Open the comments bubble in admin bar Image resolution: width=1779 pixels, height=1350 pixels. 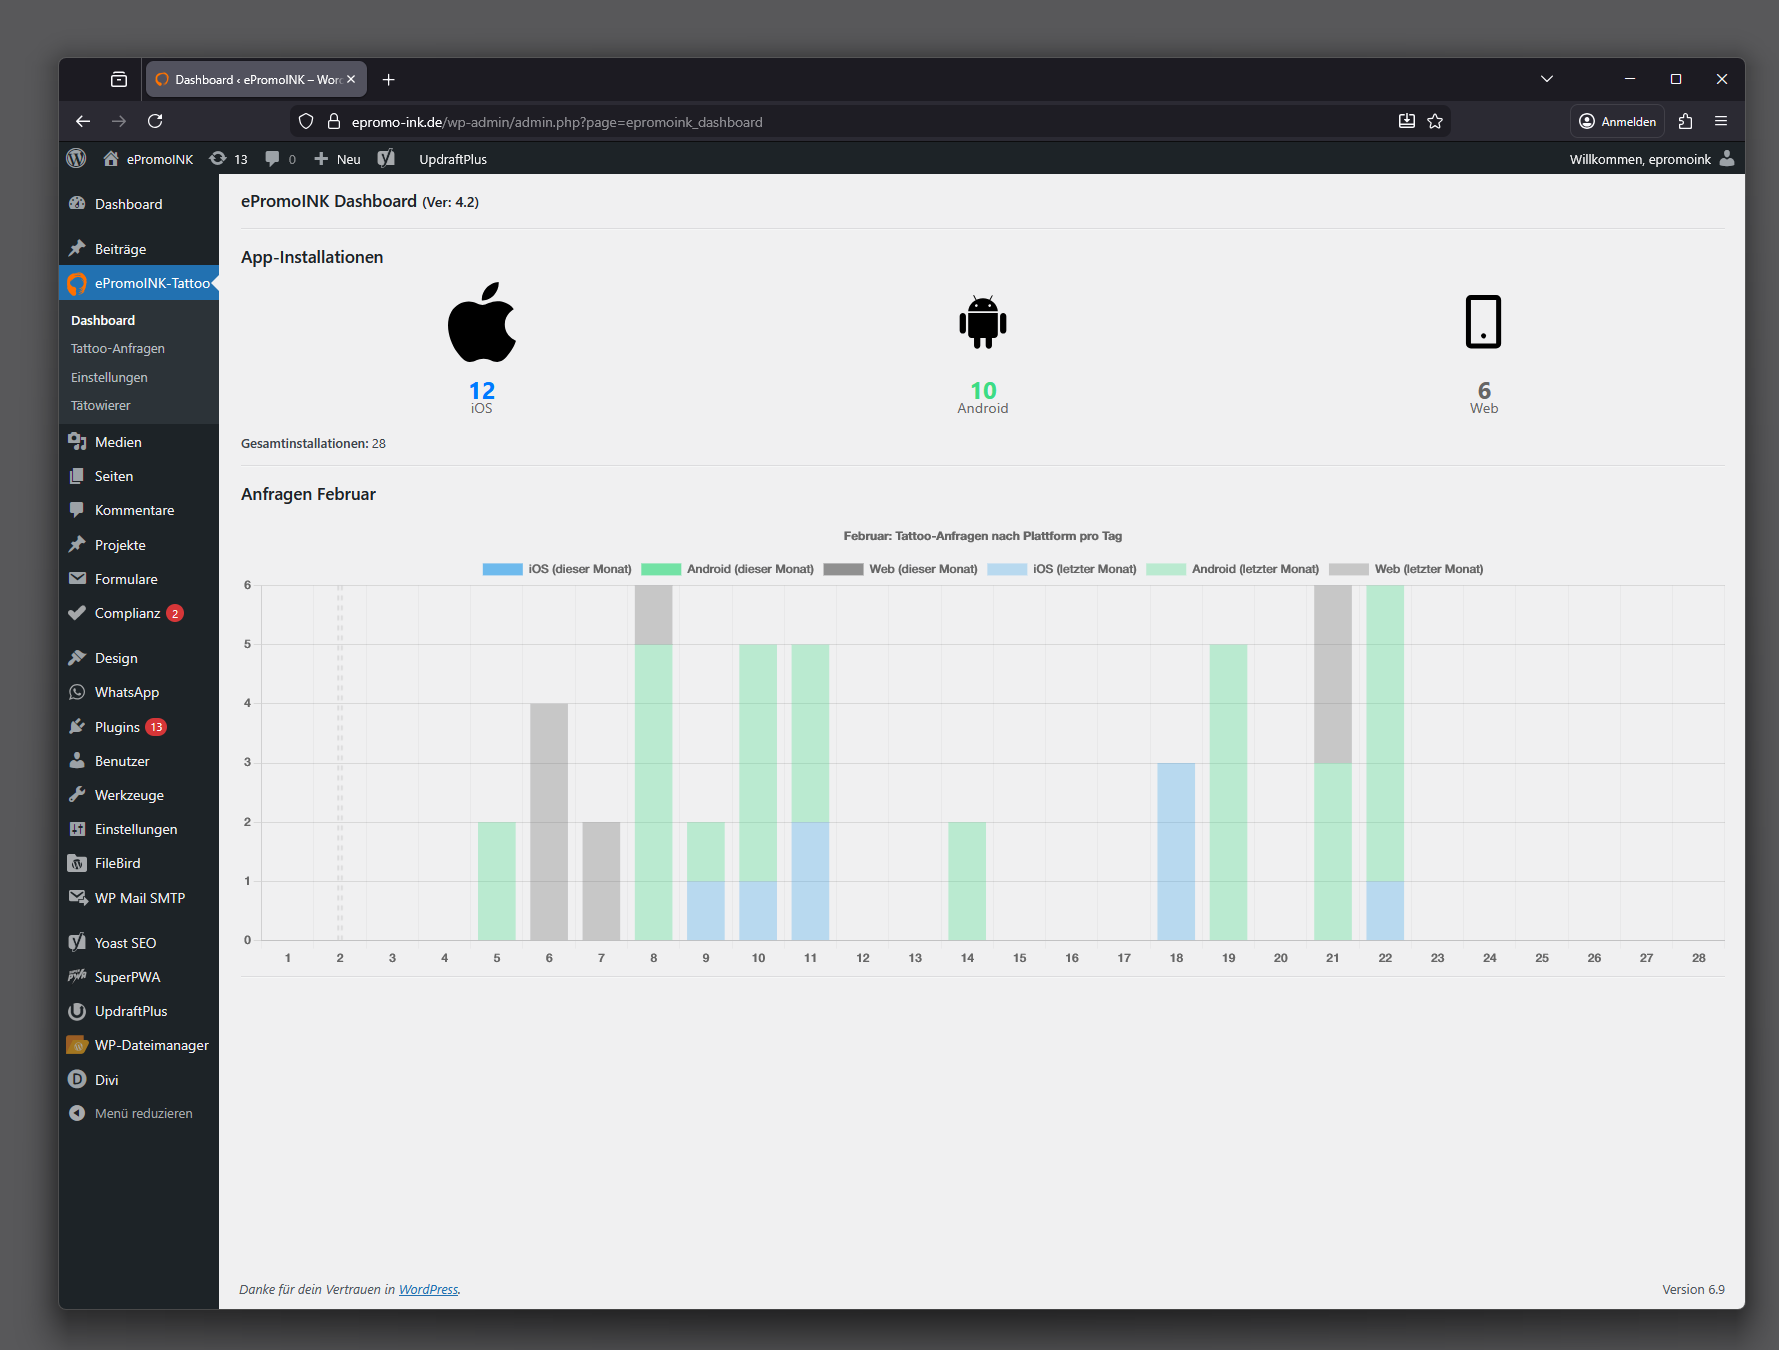tap(280, 159)
